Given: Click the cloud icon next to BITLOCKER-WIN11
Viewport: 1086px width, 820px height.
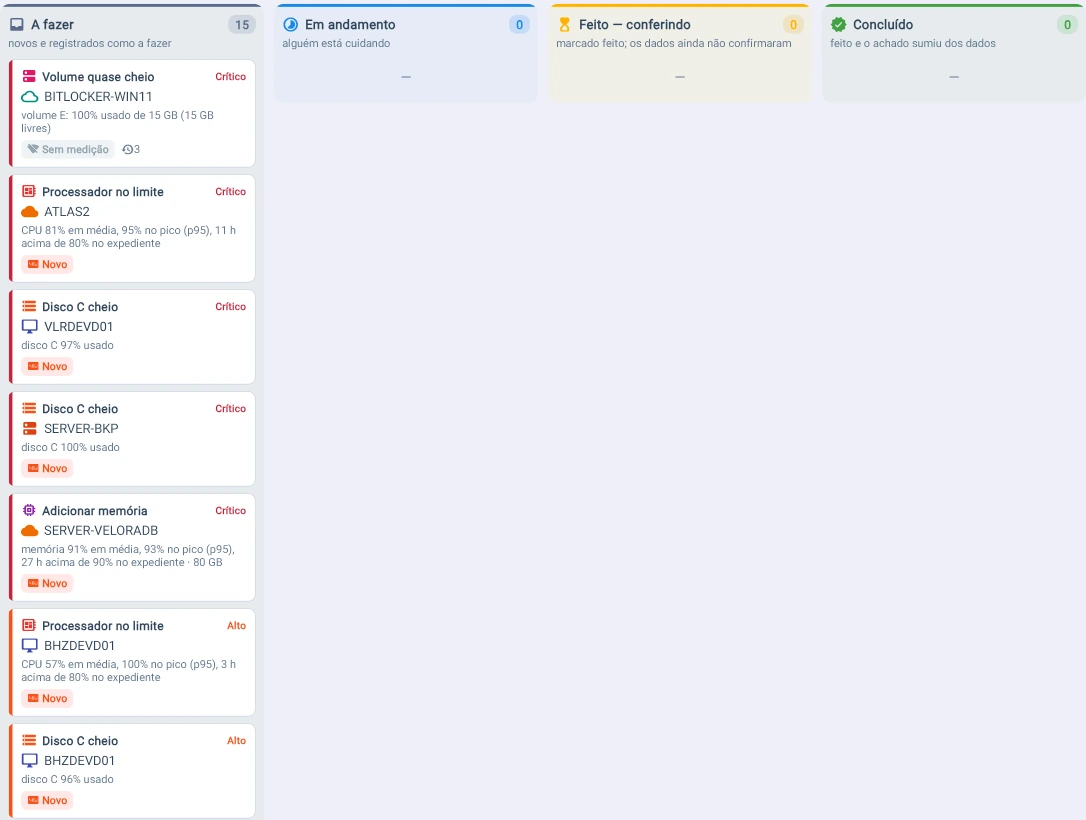Looking at the screenshot, I should (x=29, y=96).
